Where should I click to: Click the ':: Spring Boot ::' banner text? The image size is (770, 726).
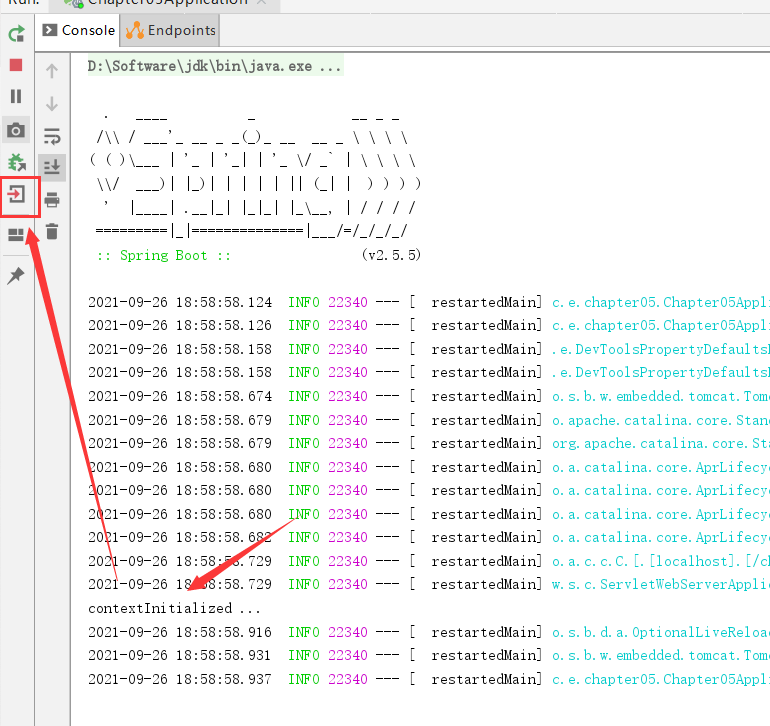point(164,255)
